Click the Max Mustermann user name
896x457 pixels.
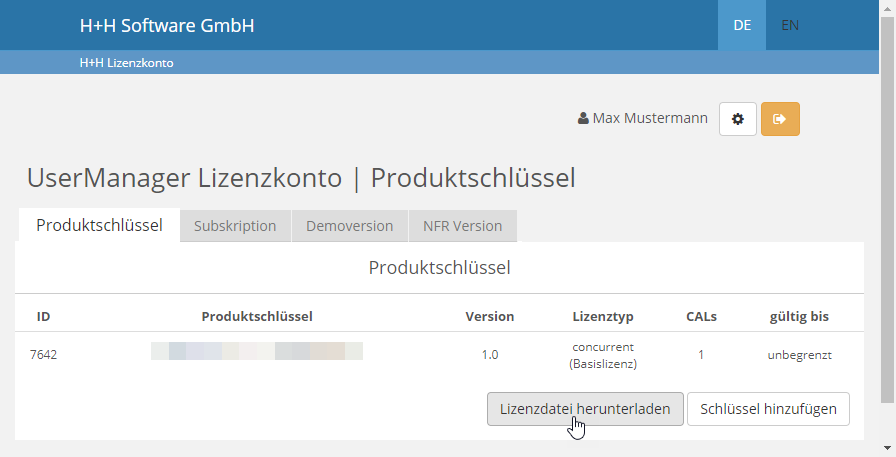coord(650,118)
